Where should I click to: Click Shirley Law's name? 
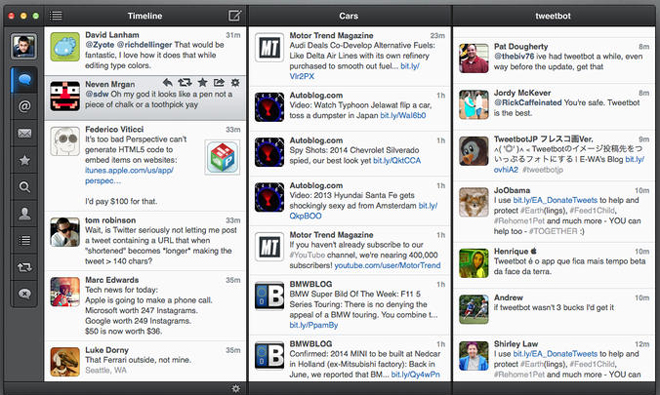516,344
